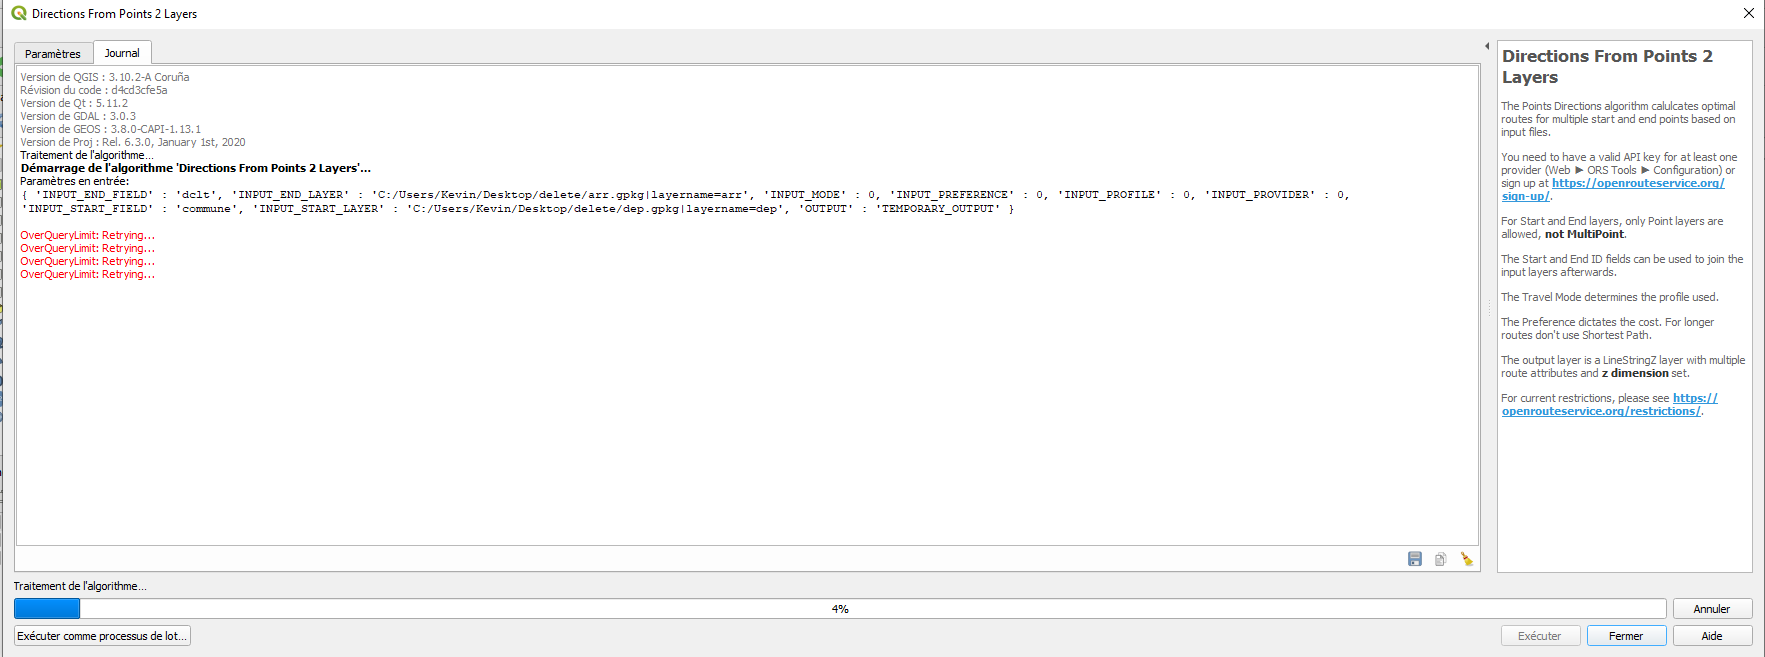1765x657 pixels.
Task: Click the 'Révision du code' log line
Action: coord(94,90)
